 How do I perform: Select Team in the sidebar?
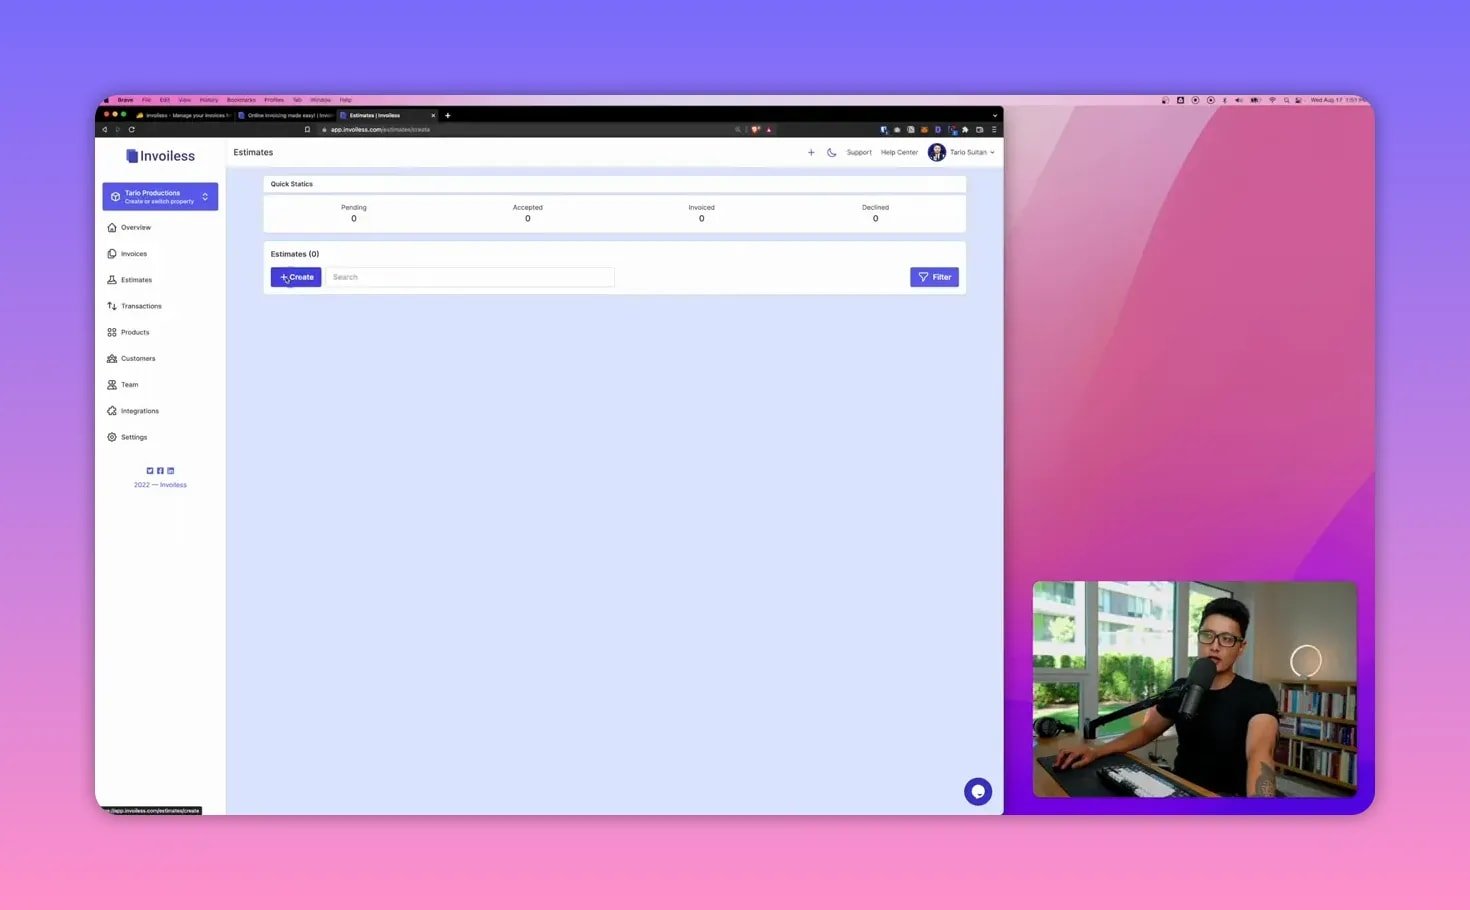(129, 384)
